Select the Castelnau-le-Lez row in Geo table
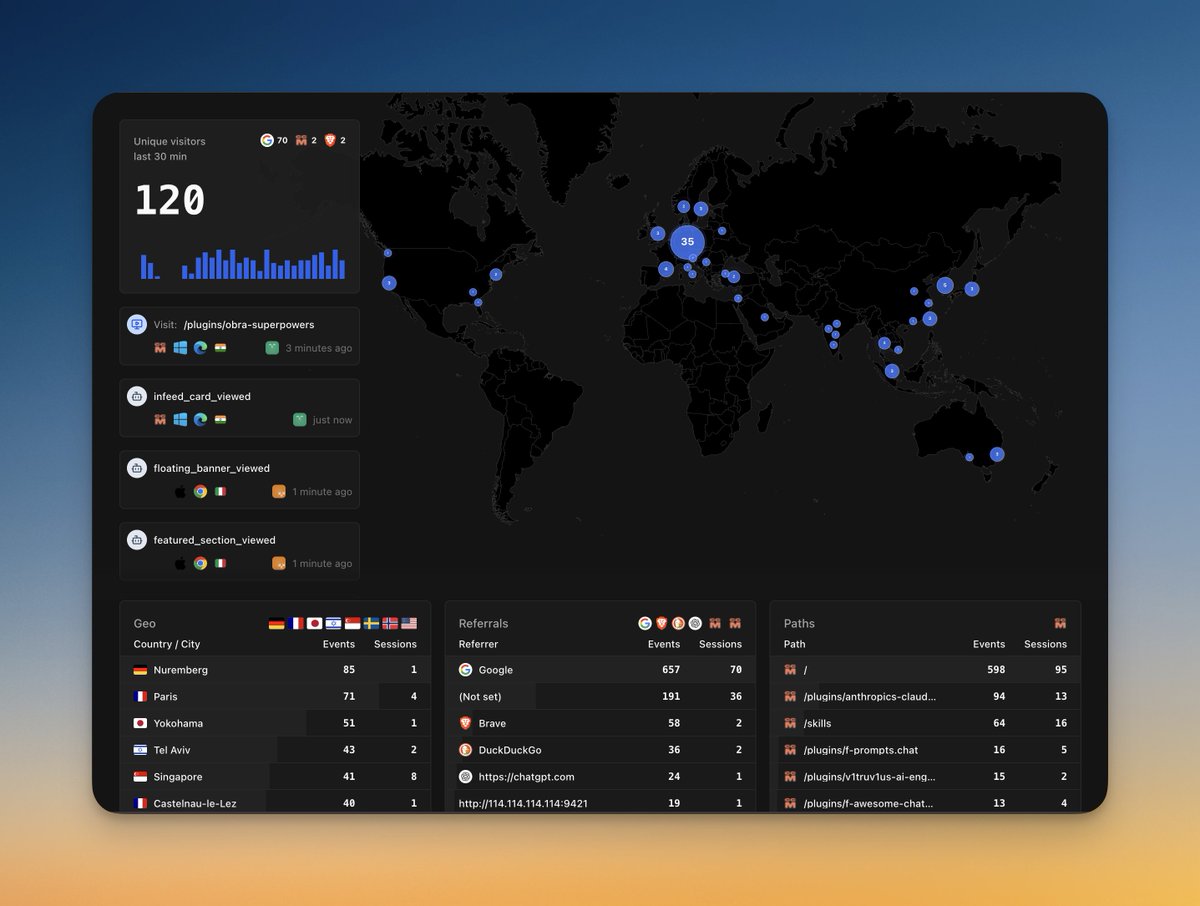The width and height of the screenshot is (1200, 906). tap(275, 802)
